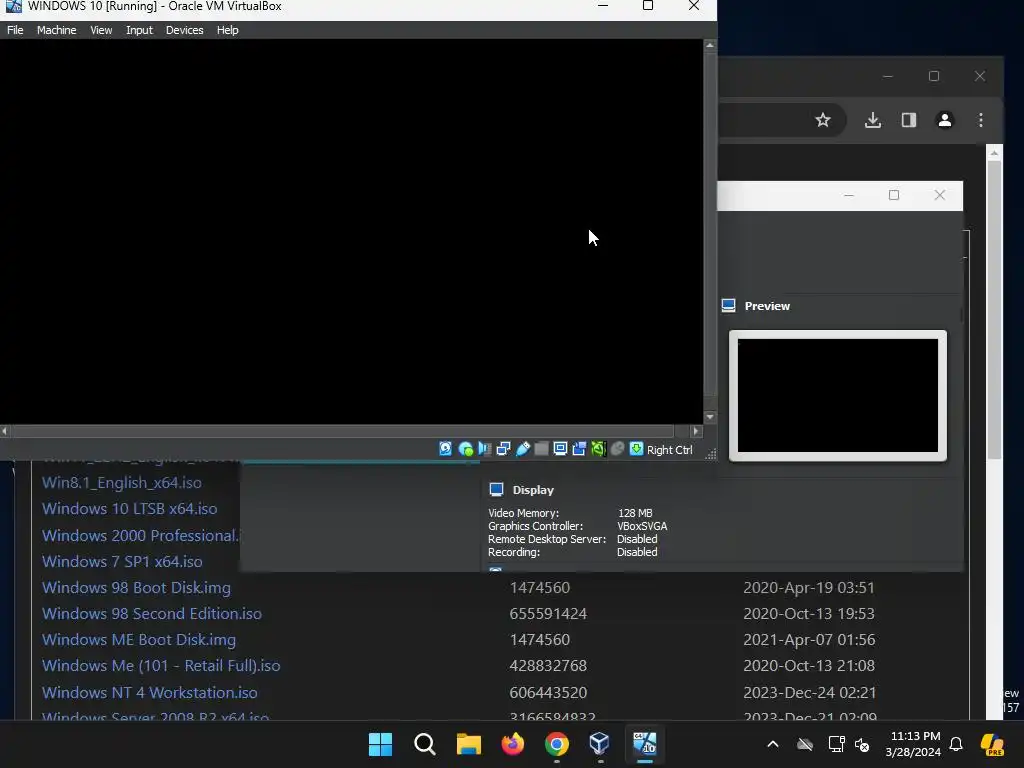Viewport: 1024px width, 768px height.
Task: Open taskbar Search
Action: point(424,744)
